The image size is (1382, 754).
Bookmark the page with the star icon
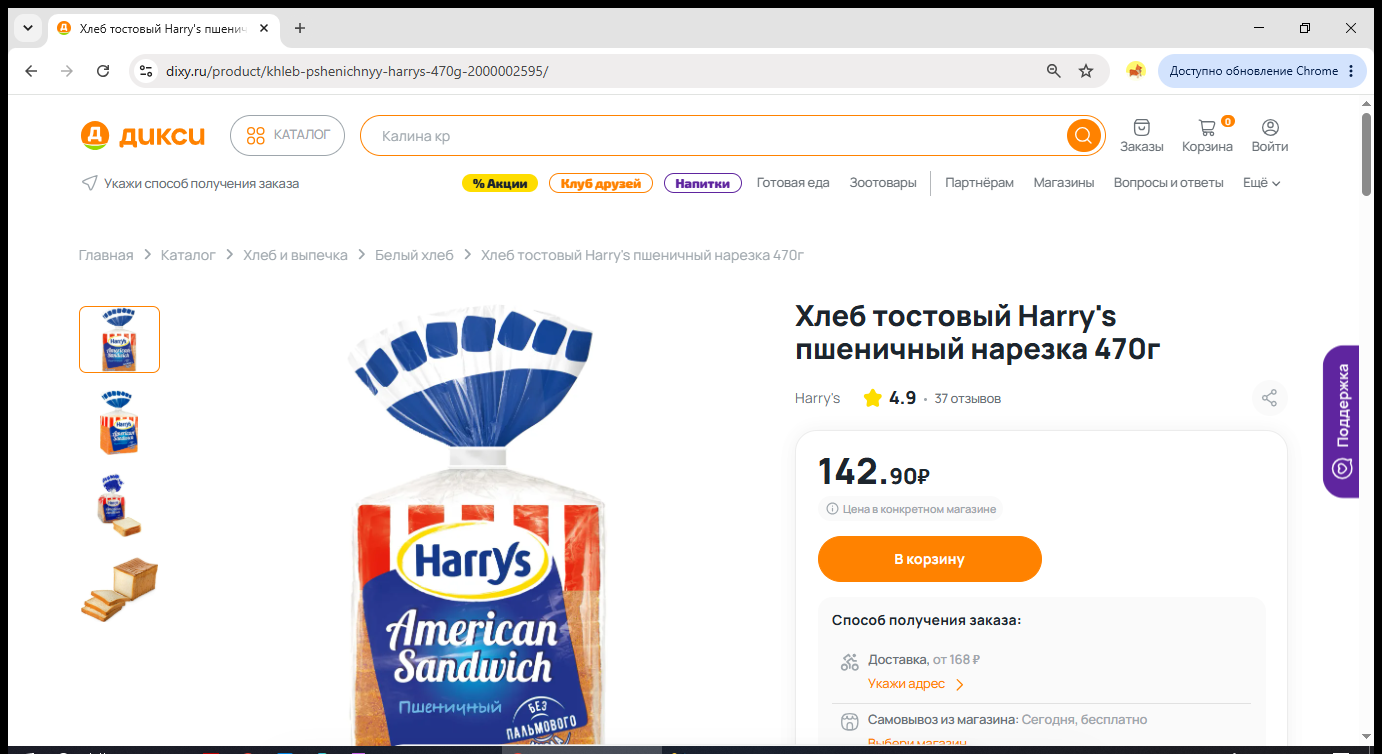click(1086, 71)
